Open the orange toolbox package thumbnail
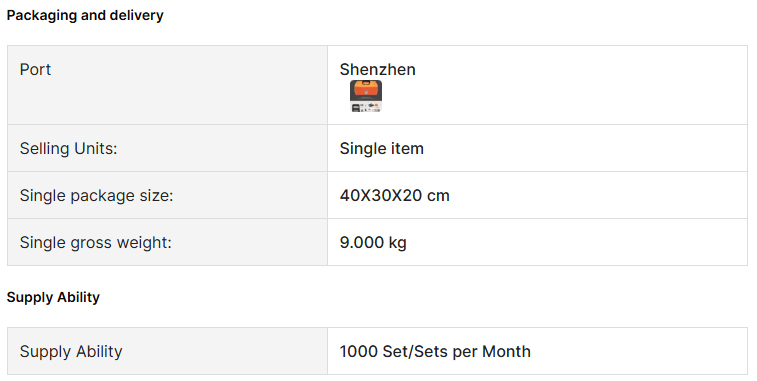This screenshot has width=757, height=381. click(366, 96)
